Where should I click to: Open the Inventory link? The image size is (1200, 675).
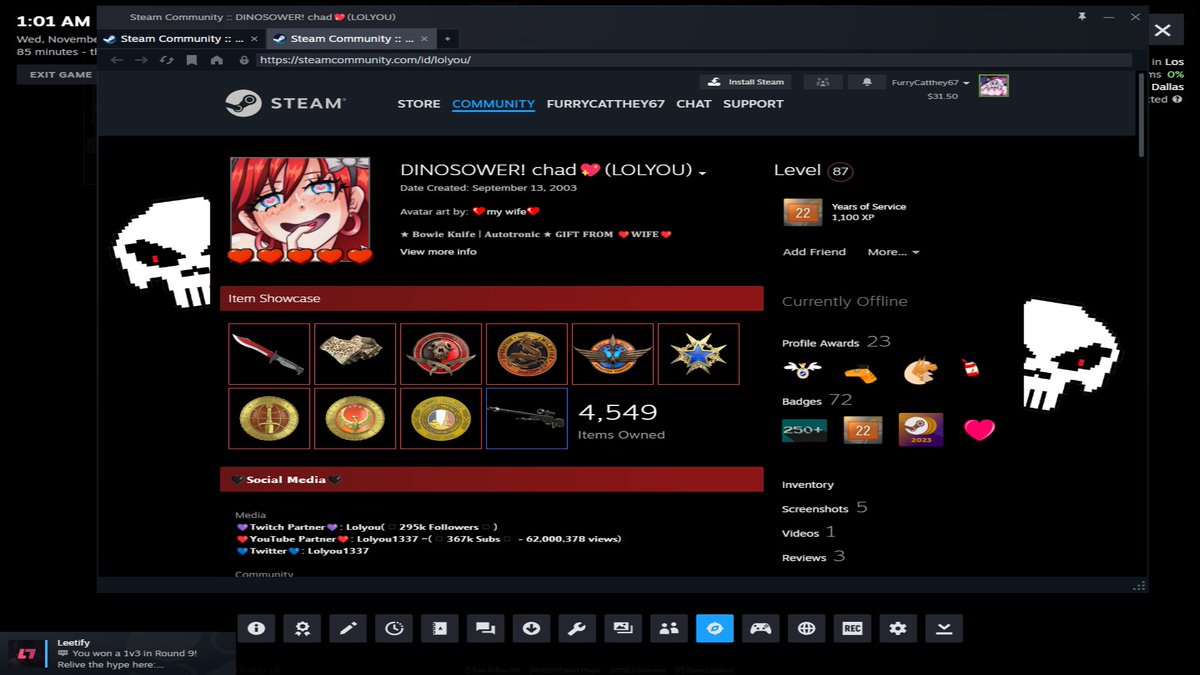tap(808, 485)
